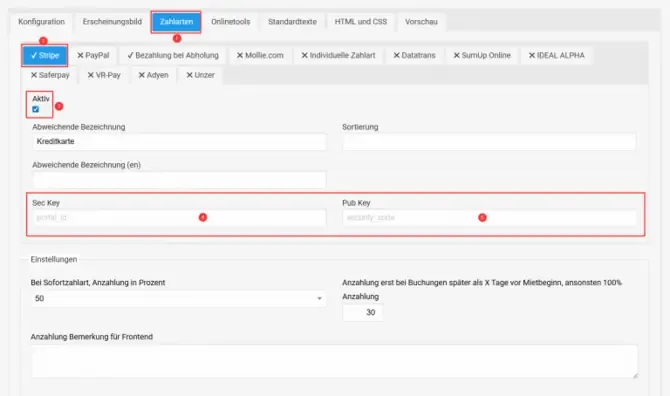This screenshot has width=670, height=396.
Task: Go to the Standardtexte tab
Action: tap(292, 22)
